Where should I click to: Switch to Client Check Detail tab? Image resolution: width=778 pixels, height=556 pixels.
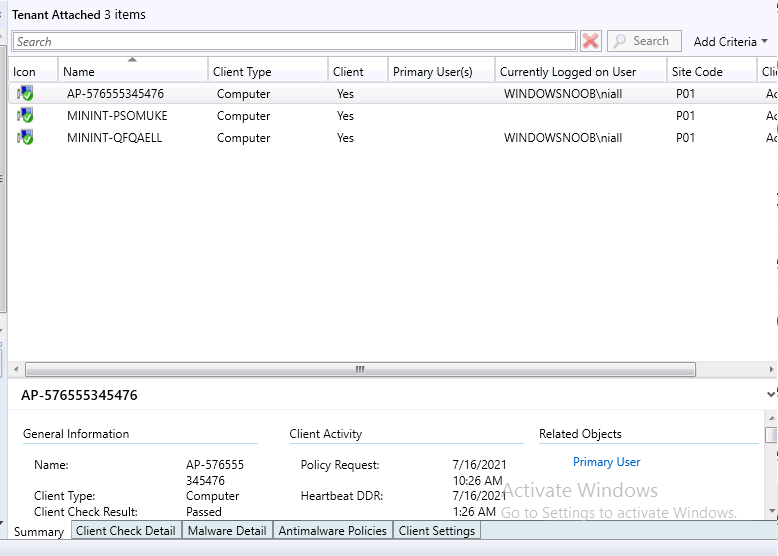tap(126, 530)
